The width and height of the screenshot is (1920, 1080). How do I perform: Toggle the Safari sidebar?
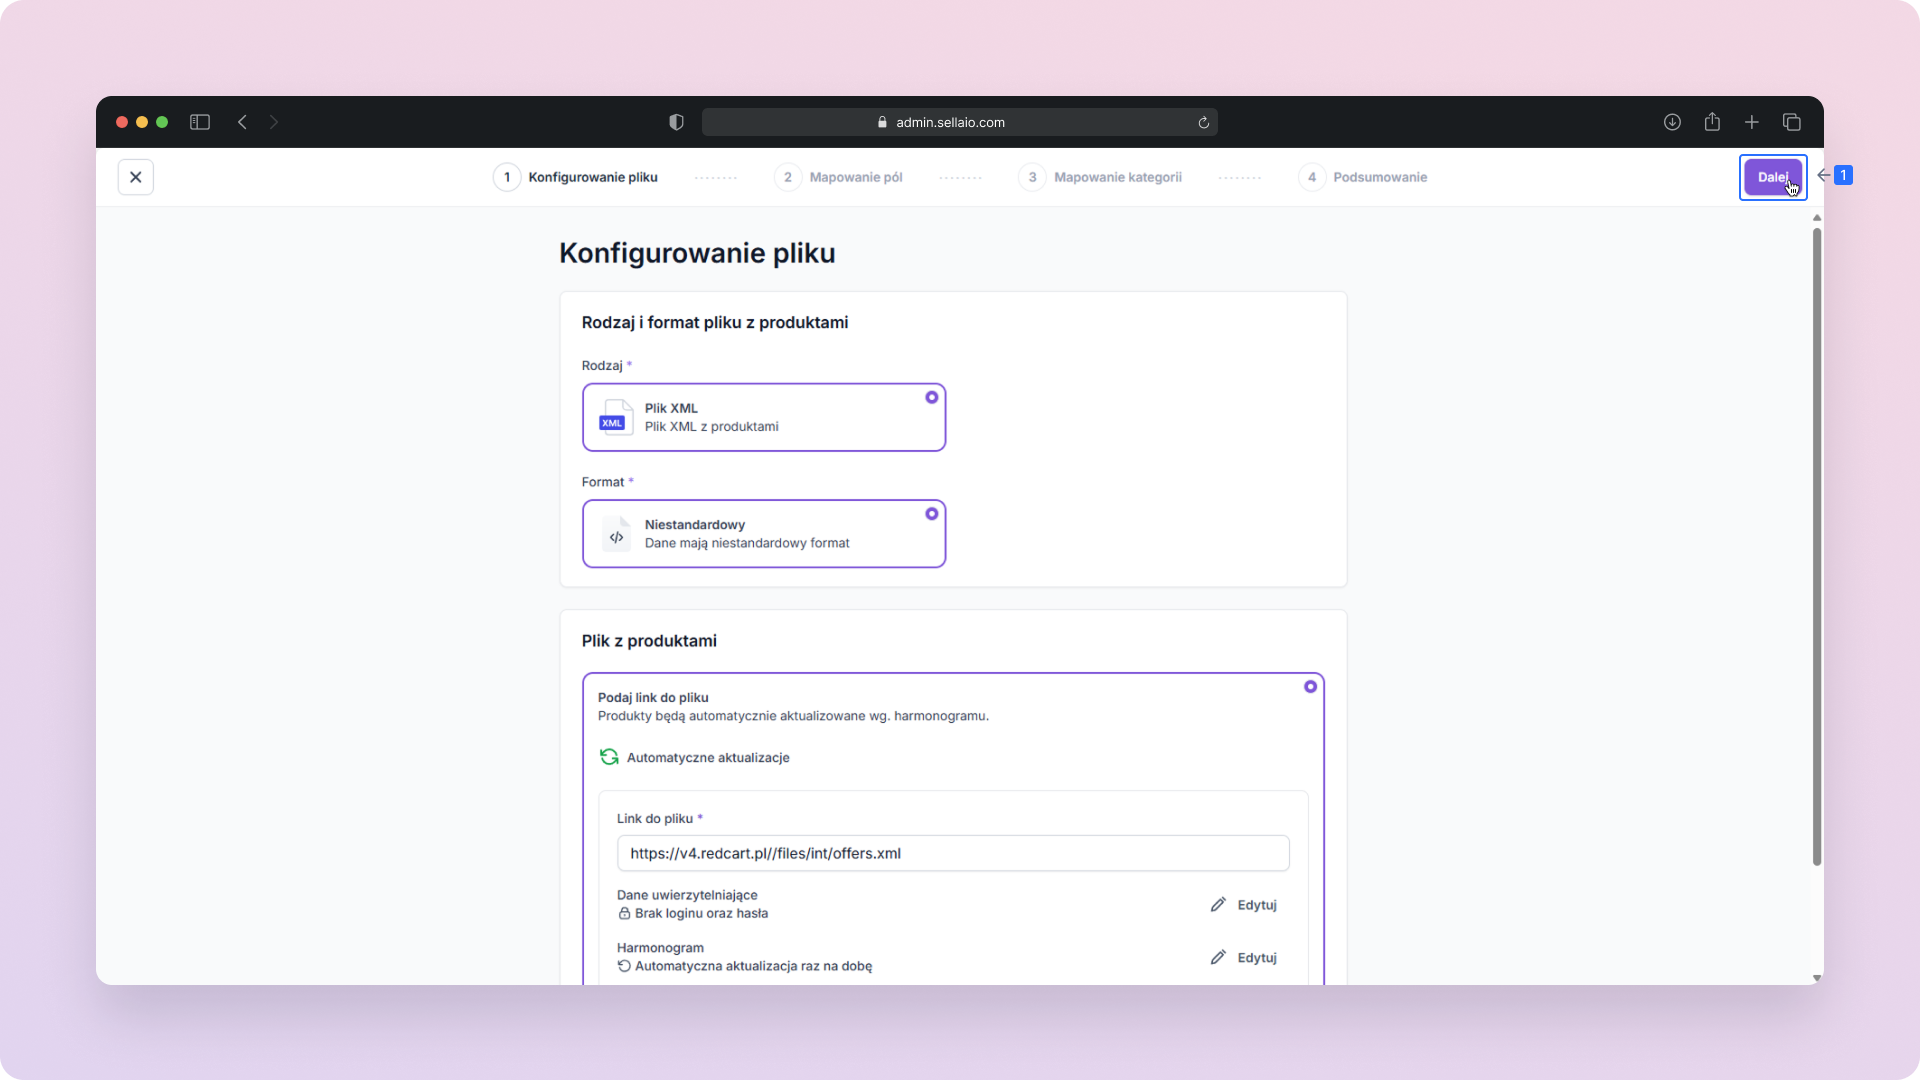click(x=200, y=122)
